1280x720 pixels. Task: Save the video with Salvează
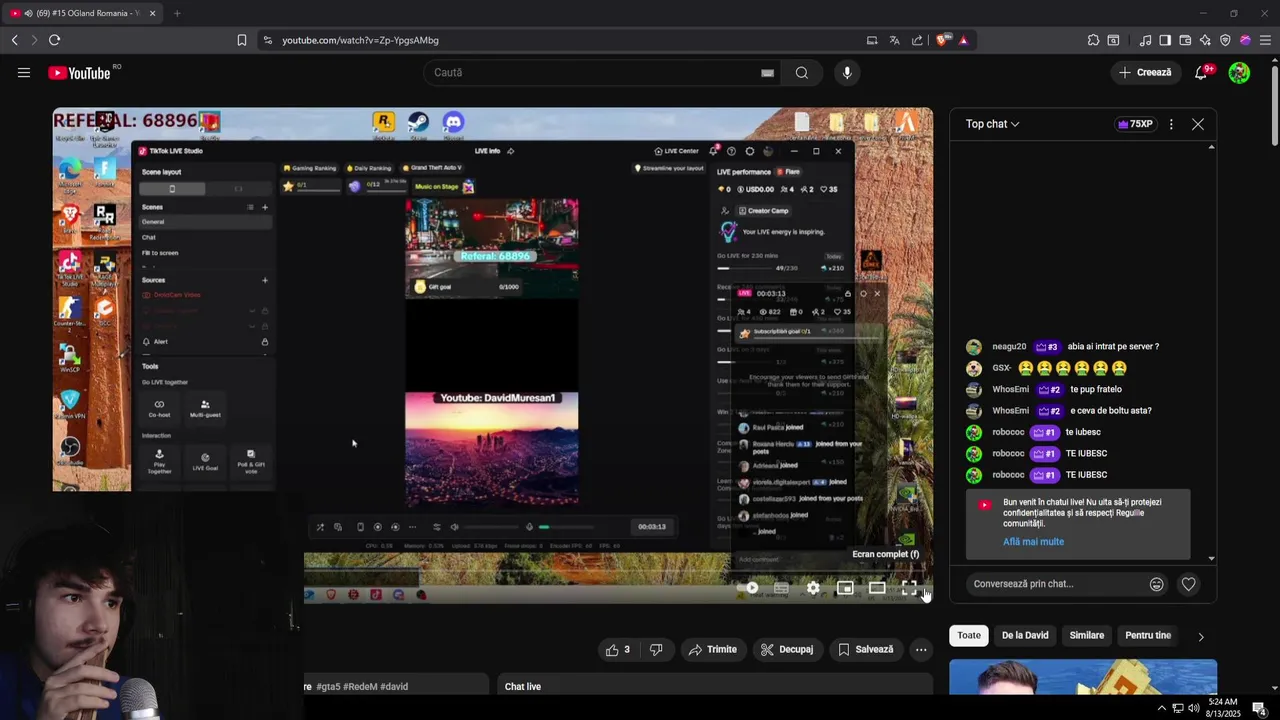[865, 650]
